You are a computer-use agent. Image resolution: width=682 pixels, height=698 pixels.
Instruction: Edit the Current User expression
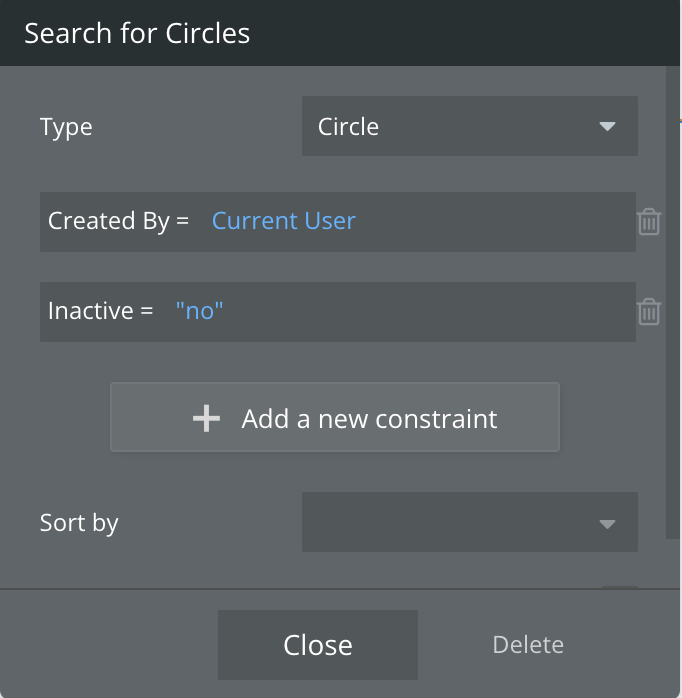pyautogui.click(x=283, y=221)
